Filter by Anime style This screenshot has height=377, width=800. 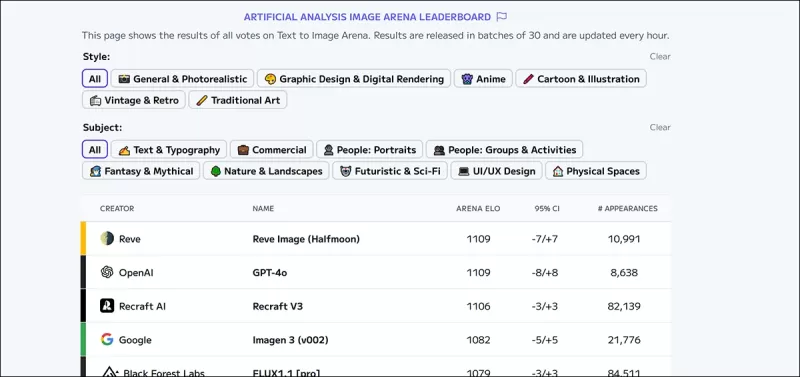point(483,79)
